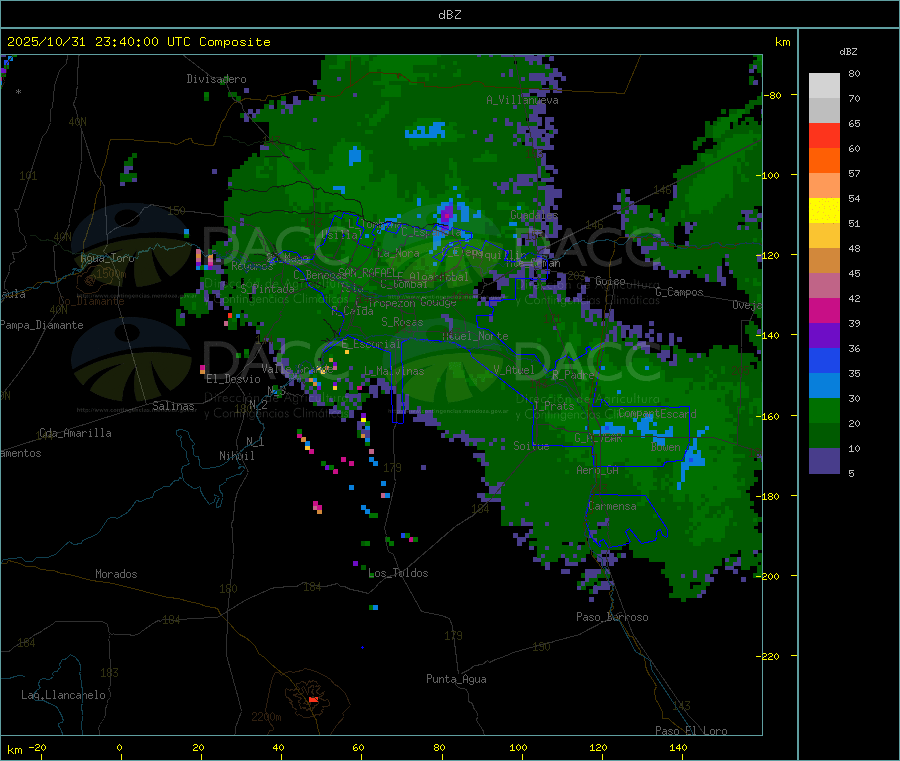Image resolution: width=900 pixels, height=761 pixels.
Task: Click the amber 51 dBZ legend swatch
Action: pos(824,236)
